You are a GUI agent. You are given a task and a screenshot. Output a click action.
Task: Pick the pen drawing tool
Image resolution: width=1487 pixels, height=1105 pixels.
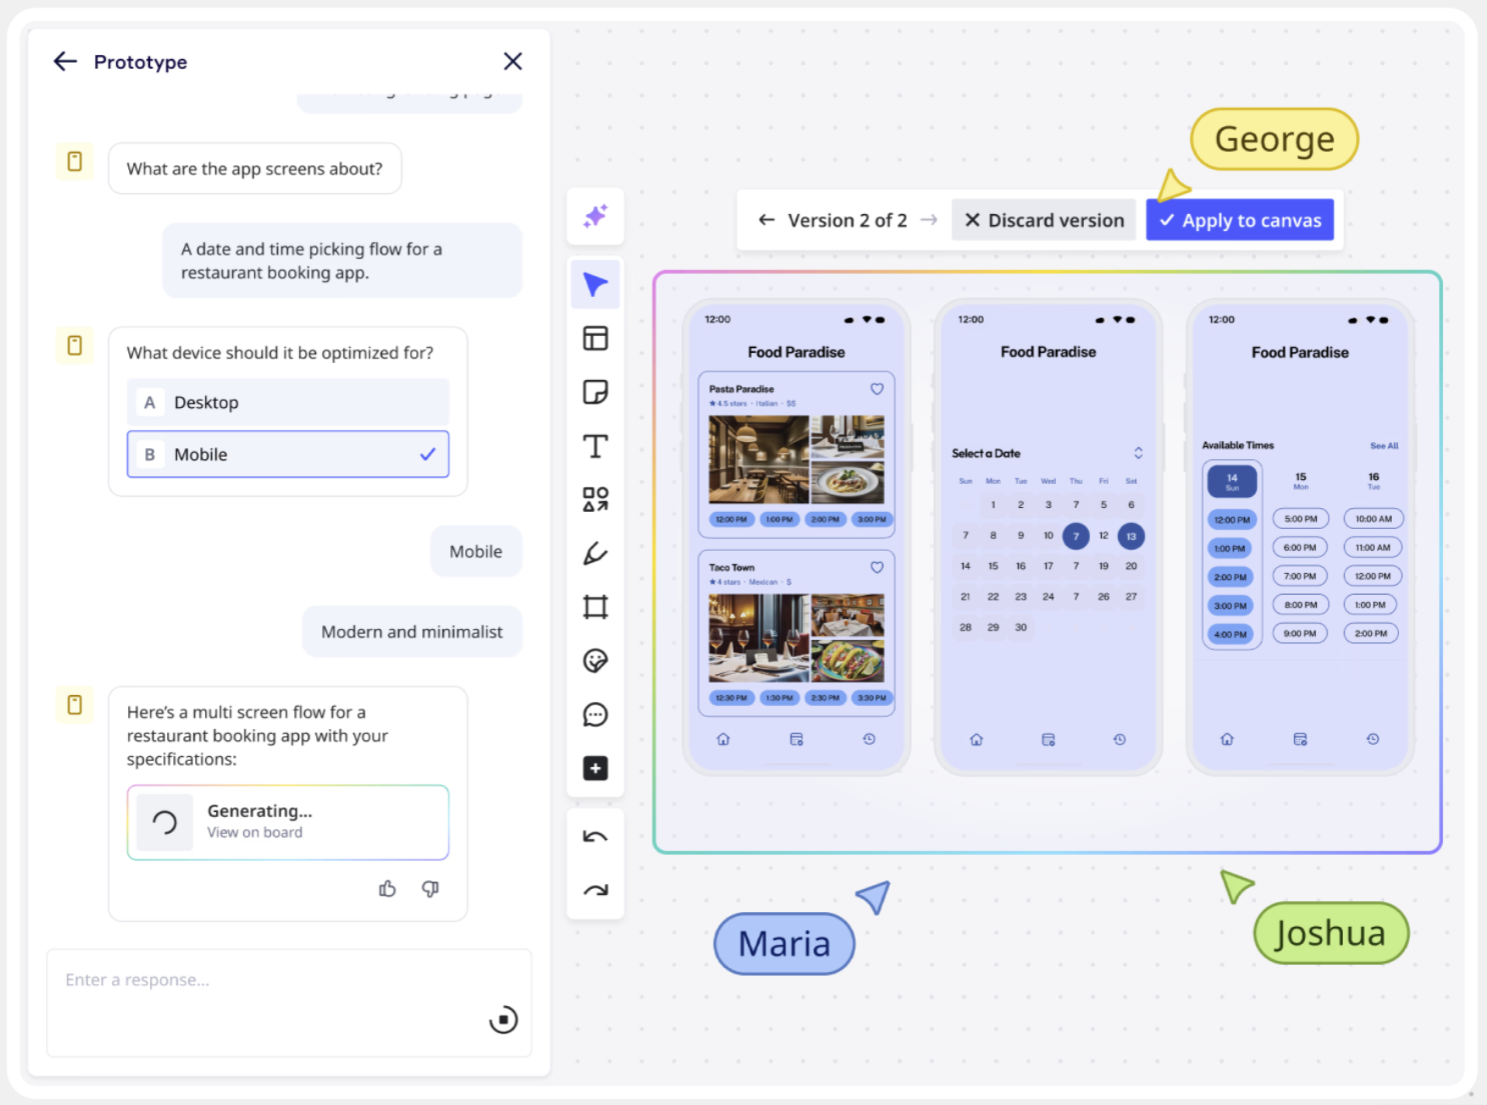595,553
